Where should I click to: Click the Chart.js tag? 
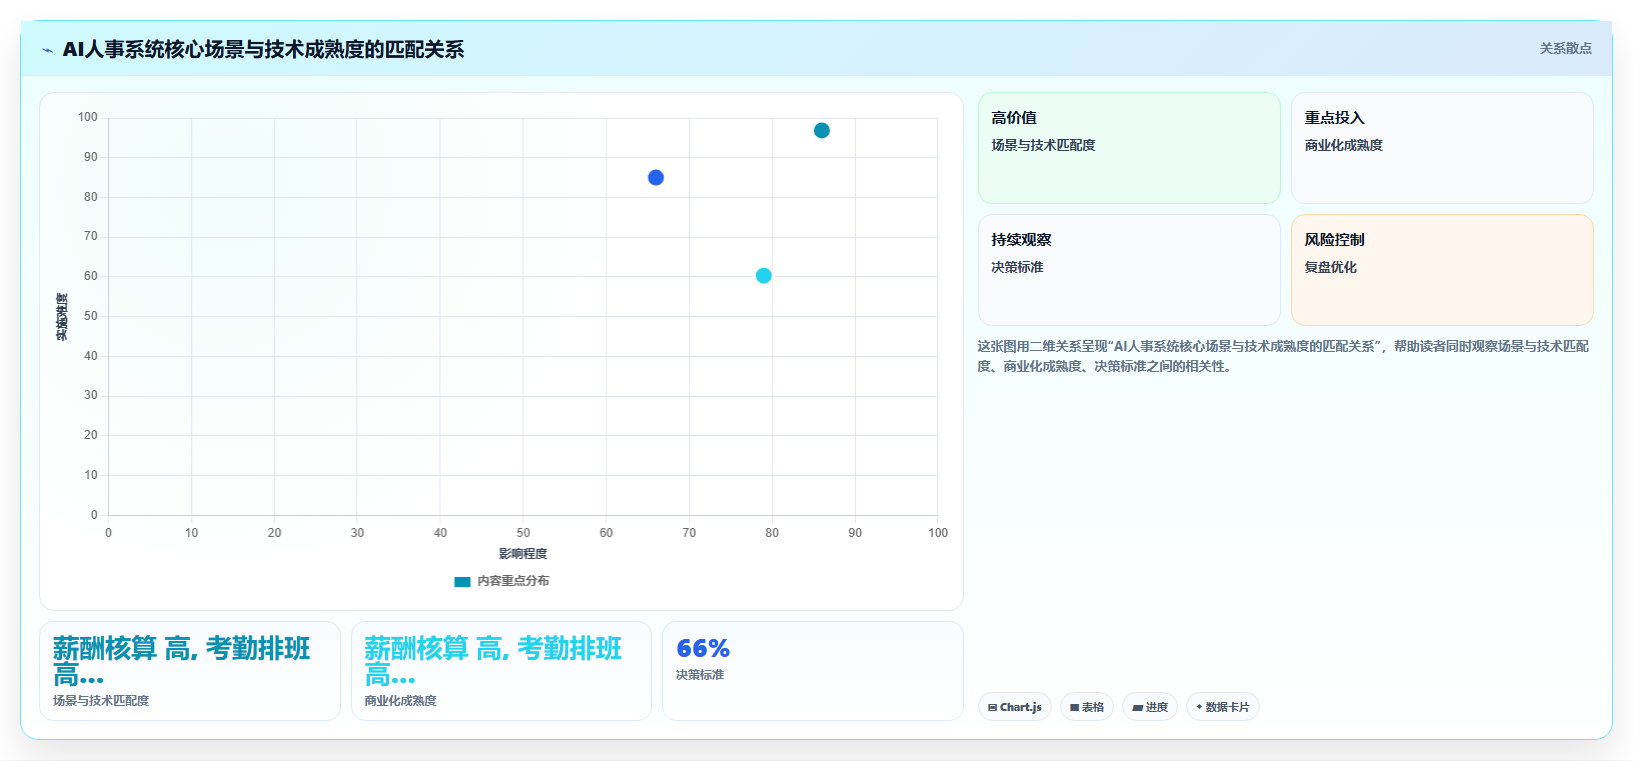click(x=1014, y=707)
